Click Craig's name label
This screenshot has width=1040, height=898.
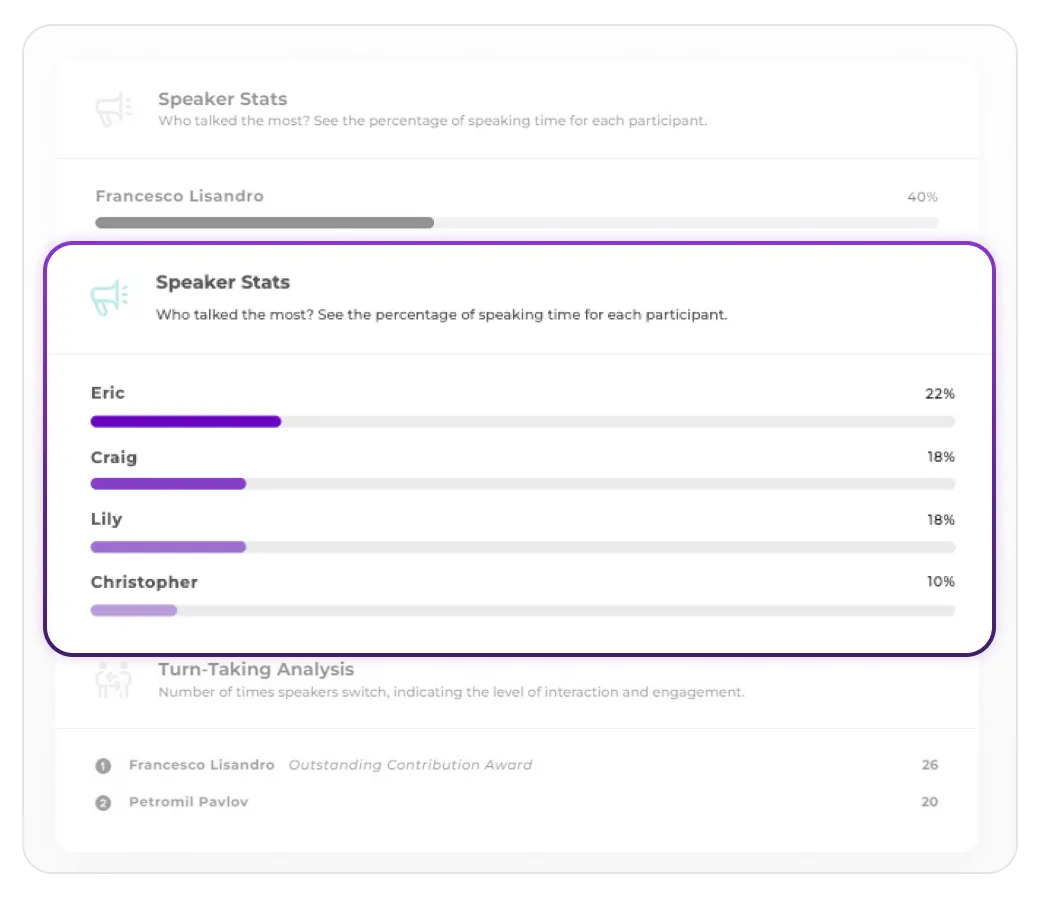(113, 457)
